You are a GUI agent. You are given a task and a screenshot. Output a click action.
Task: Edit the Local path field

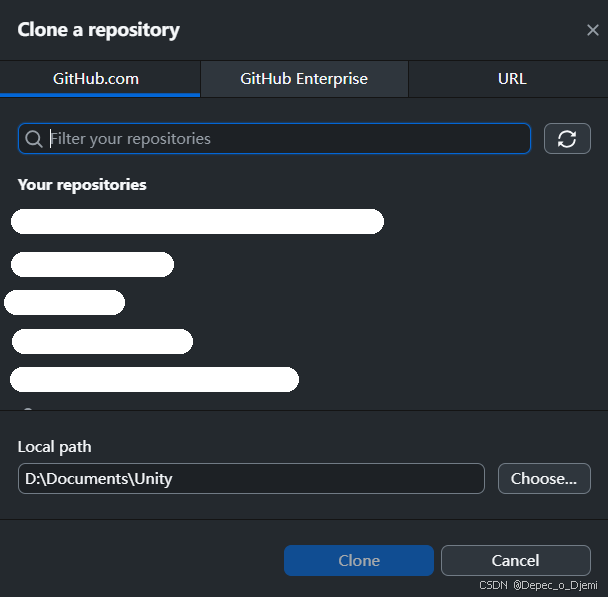pyautogui.click(x=251, y=478)
